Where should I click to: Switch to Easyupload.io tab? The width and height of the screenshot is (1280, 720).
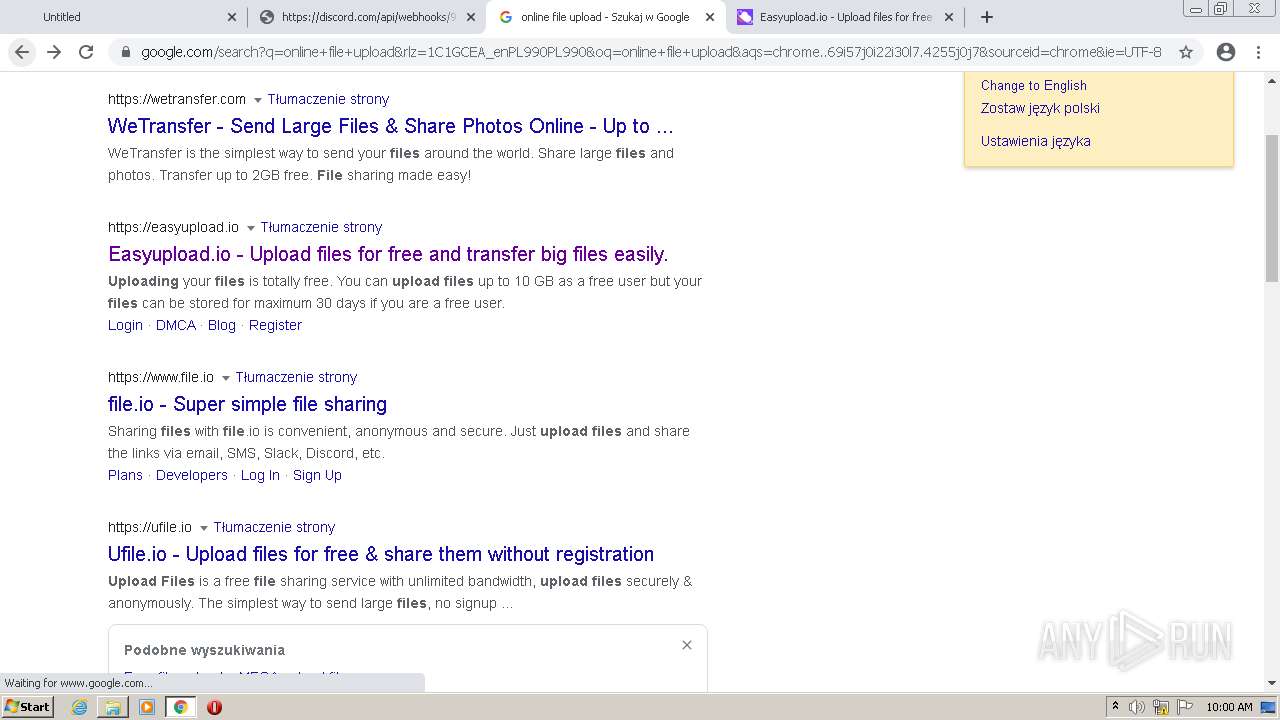(x=843, y=17)
